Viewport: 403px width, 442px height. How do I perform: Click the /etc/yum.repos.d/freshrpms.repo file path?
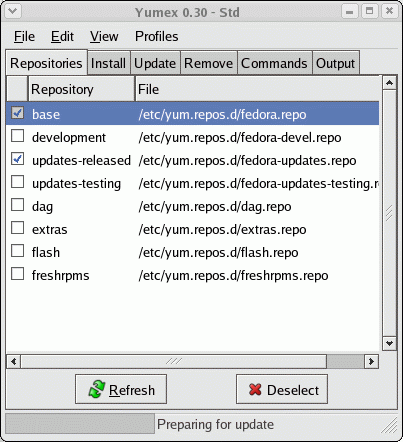[233, 275]
